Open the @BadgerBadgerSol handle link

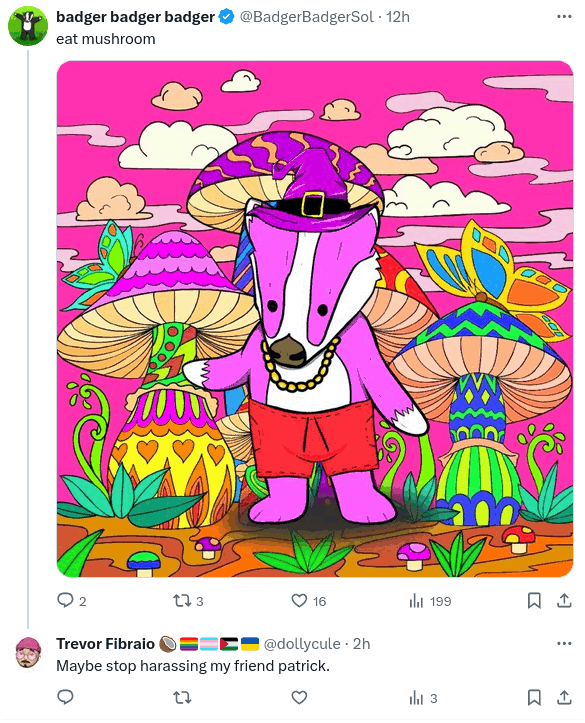[307, 17]
